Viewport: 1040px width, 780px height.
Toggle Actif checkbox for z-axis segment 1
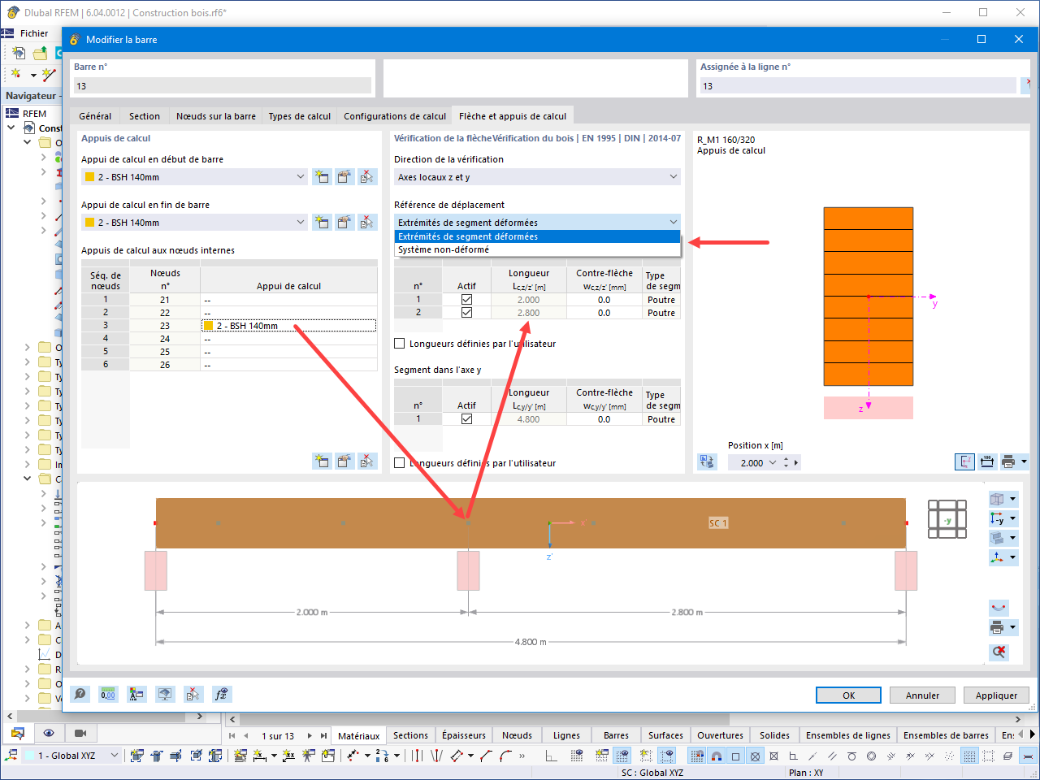coord(466,300)
